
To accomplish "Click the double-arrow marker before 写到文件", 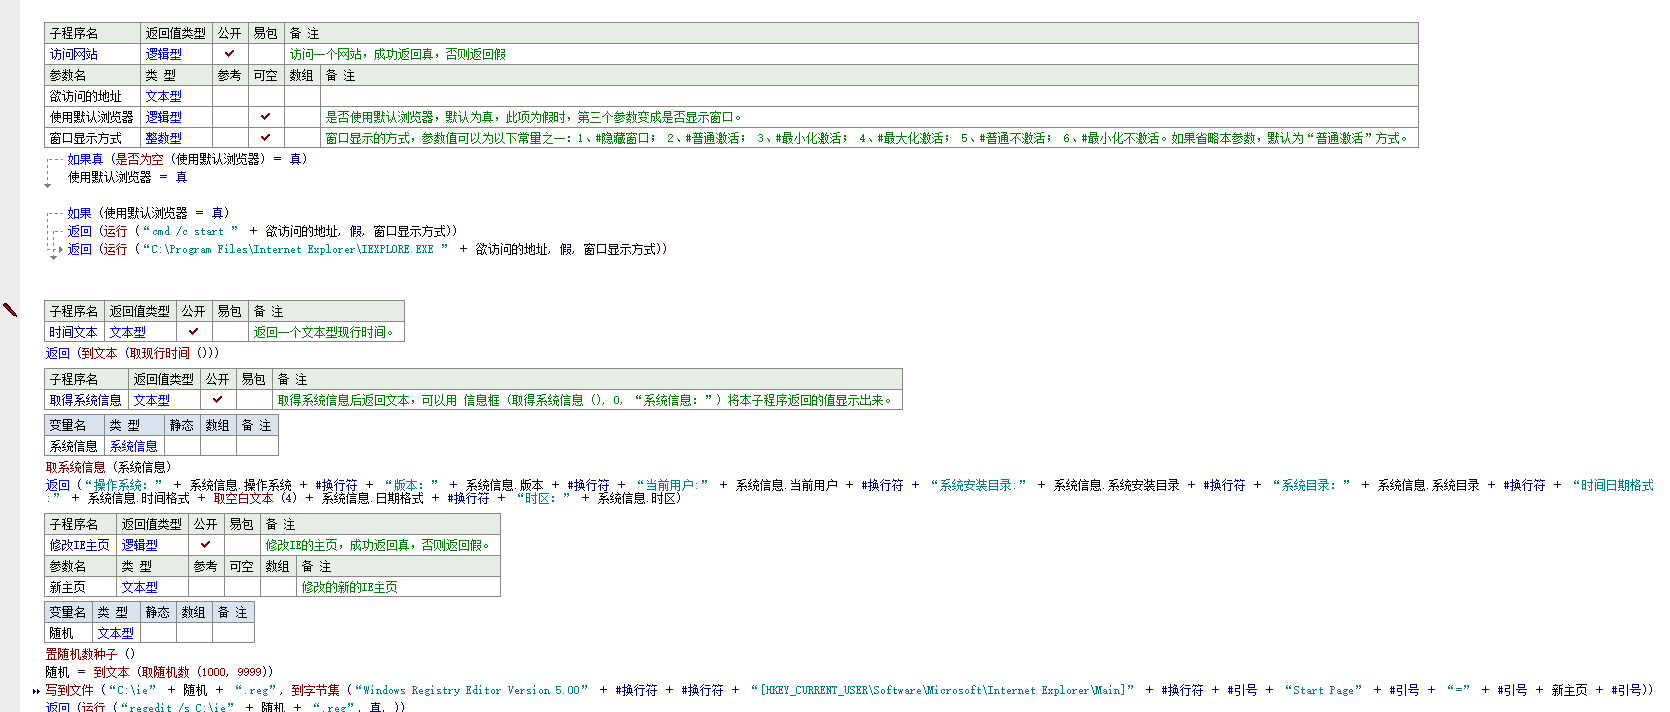I will click(x=36, y=691).
